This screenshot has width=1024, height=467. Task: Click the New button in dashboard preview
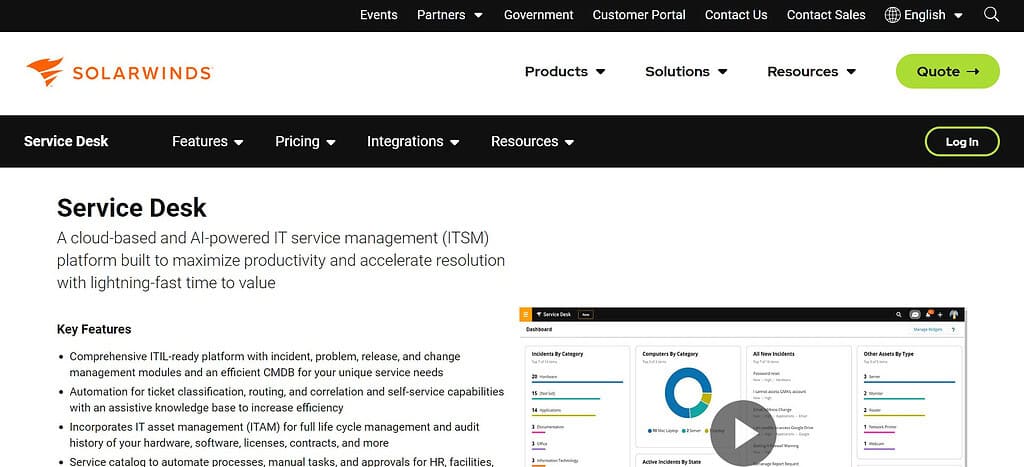586,315
